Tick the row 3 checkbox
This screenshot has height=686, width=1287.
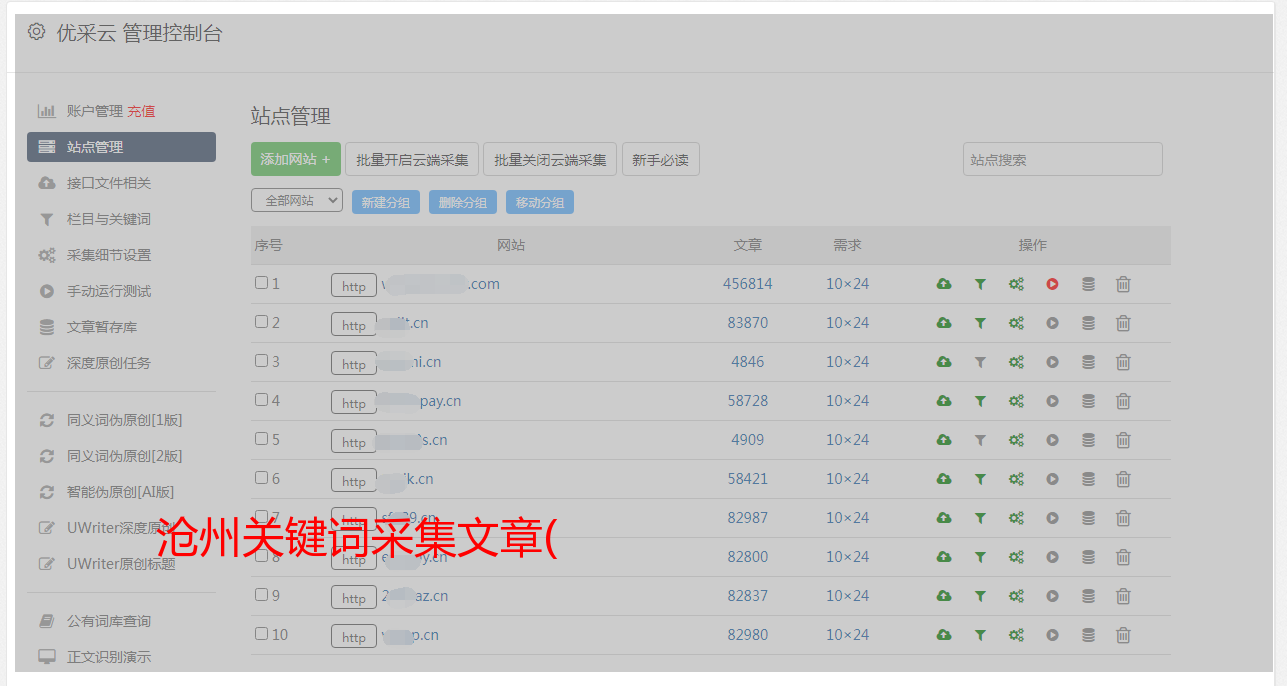coord(261,361)
